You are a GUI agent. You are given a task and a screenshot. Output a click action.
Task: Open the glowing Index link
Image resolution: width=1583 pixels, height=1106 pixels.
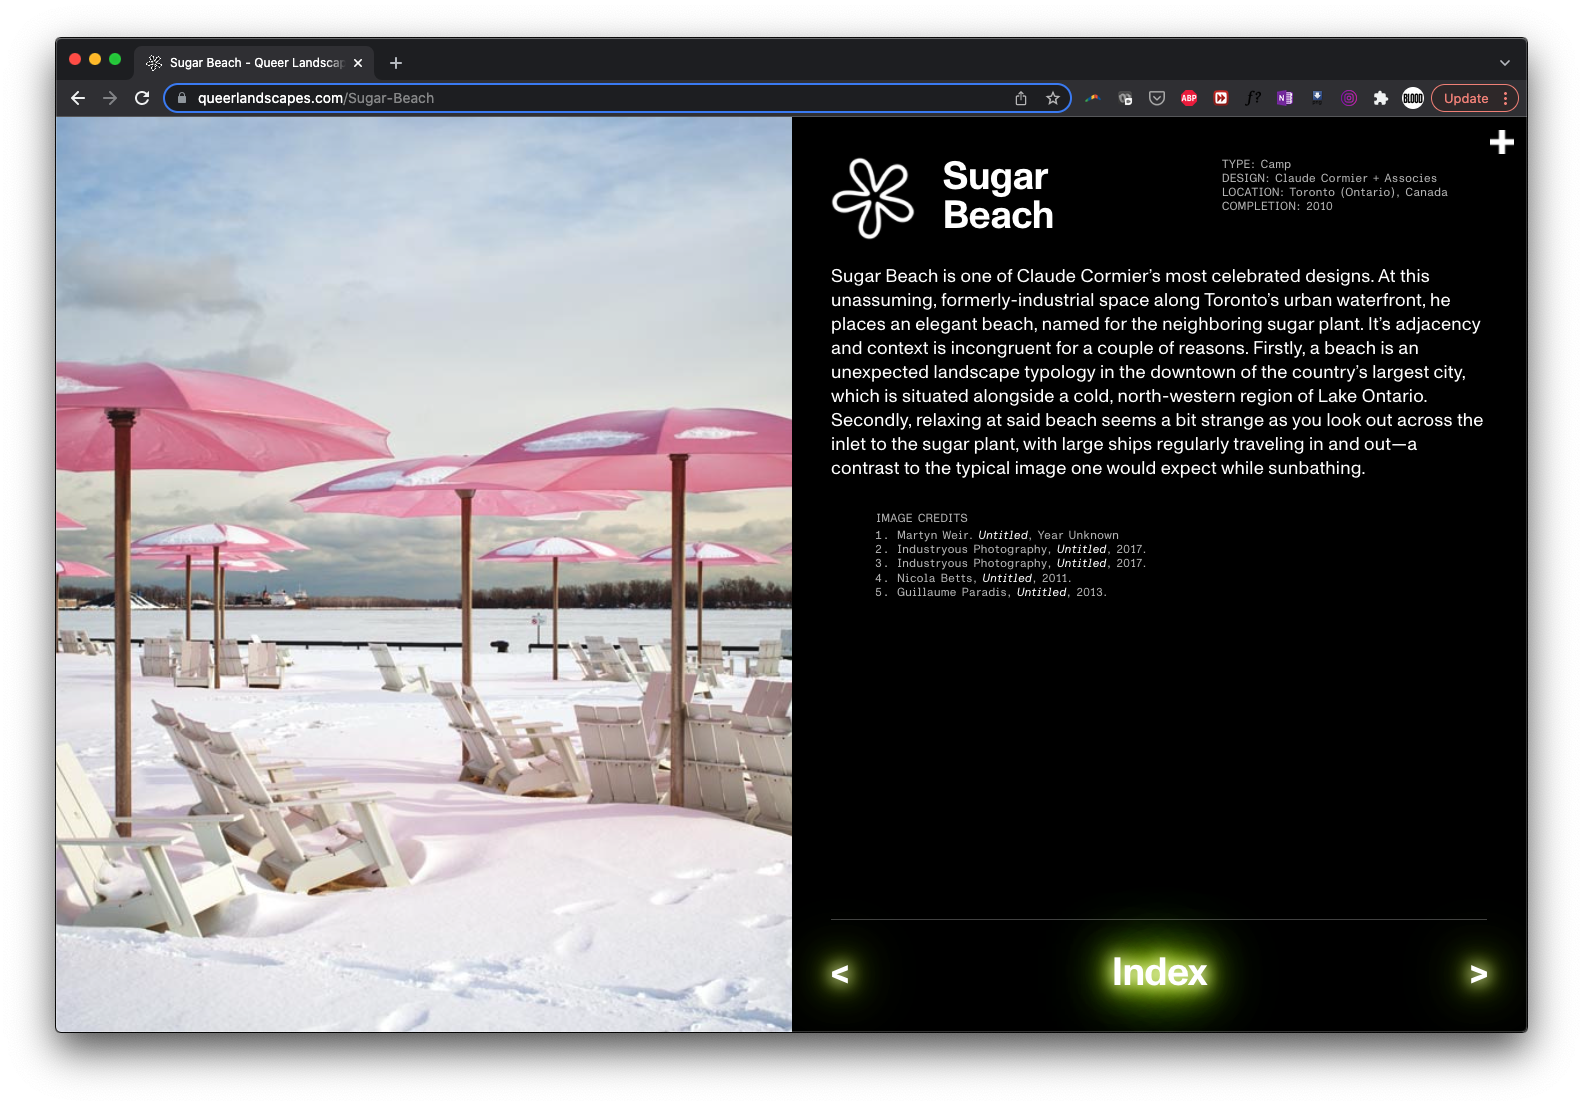[x=1159, y=972]
